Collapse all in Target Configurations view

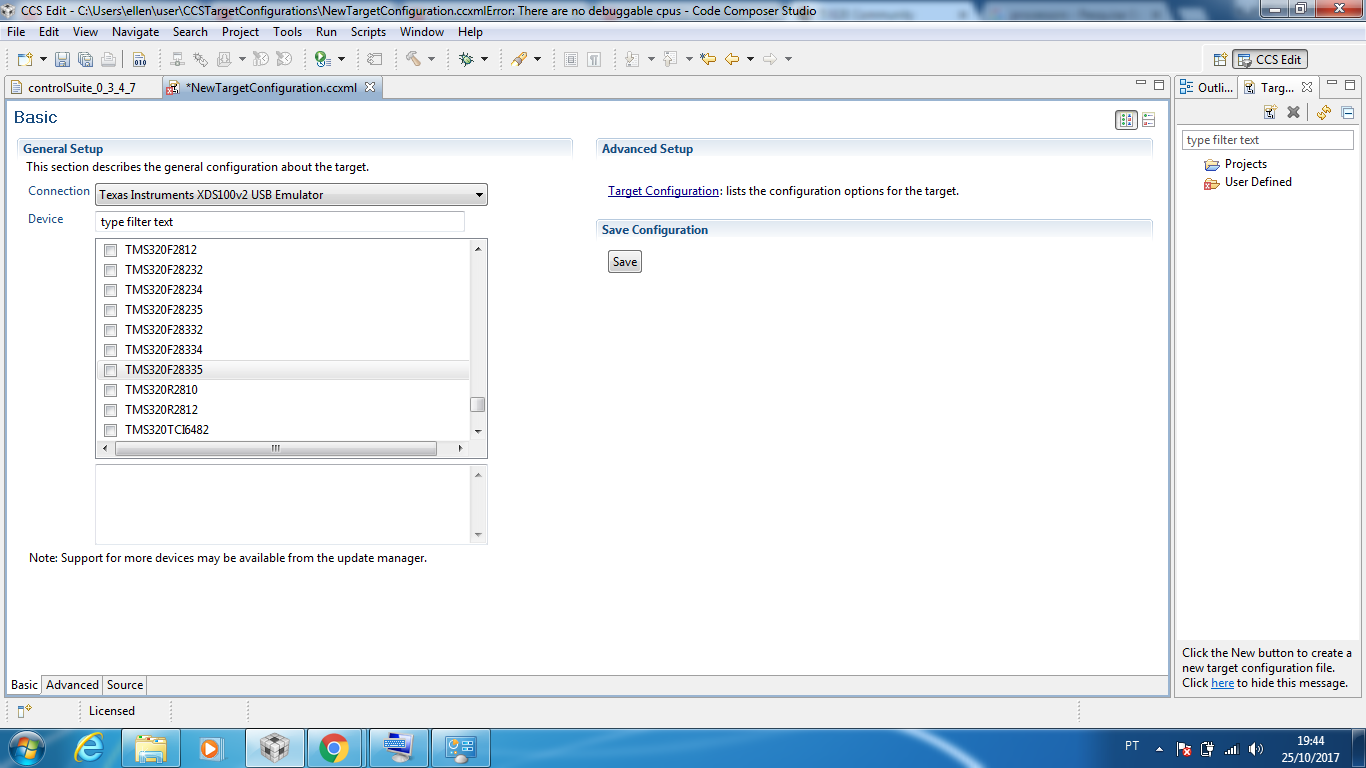1347,113
